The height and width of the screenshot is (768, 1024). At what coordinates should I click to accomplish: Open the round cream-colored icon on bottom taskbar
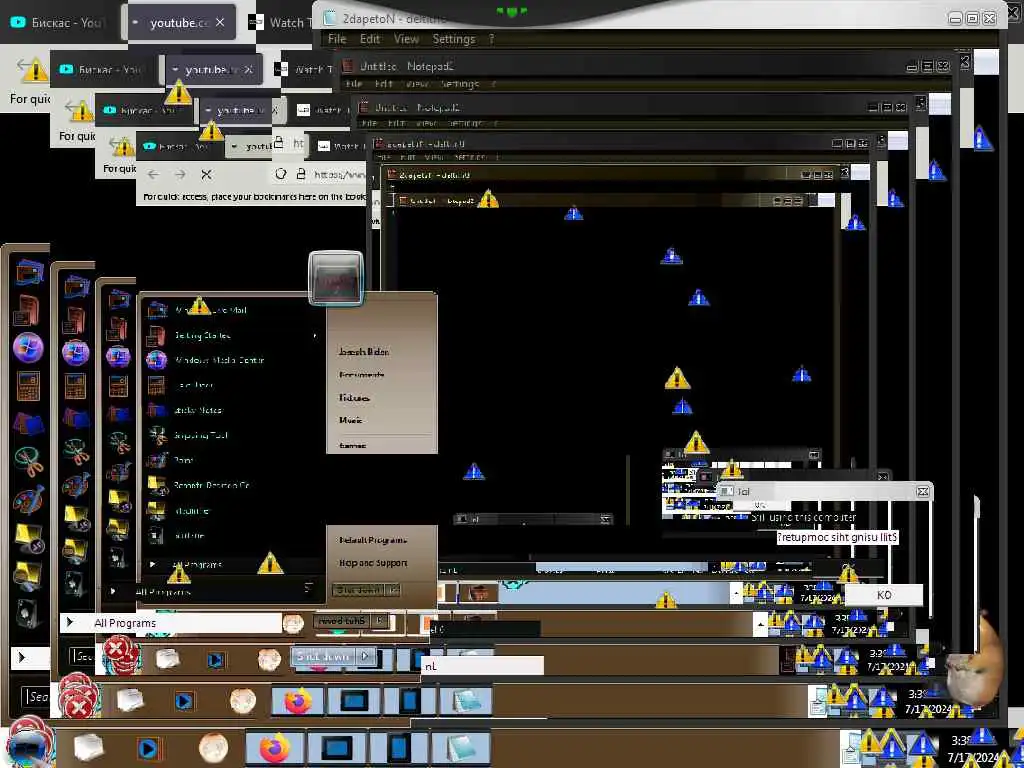[x=213, y=748]
